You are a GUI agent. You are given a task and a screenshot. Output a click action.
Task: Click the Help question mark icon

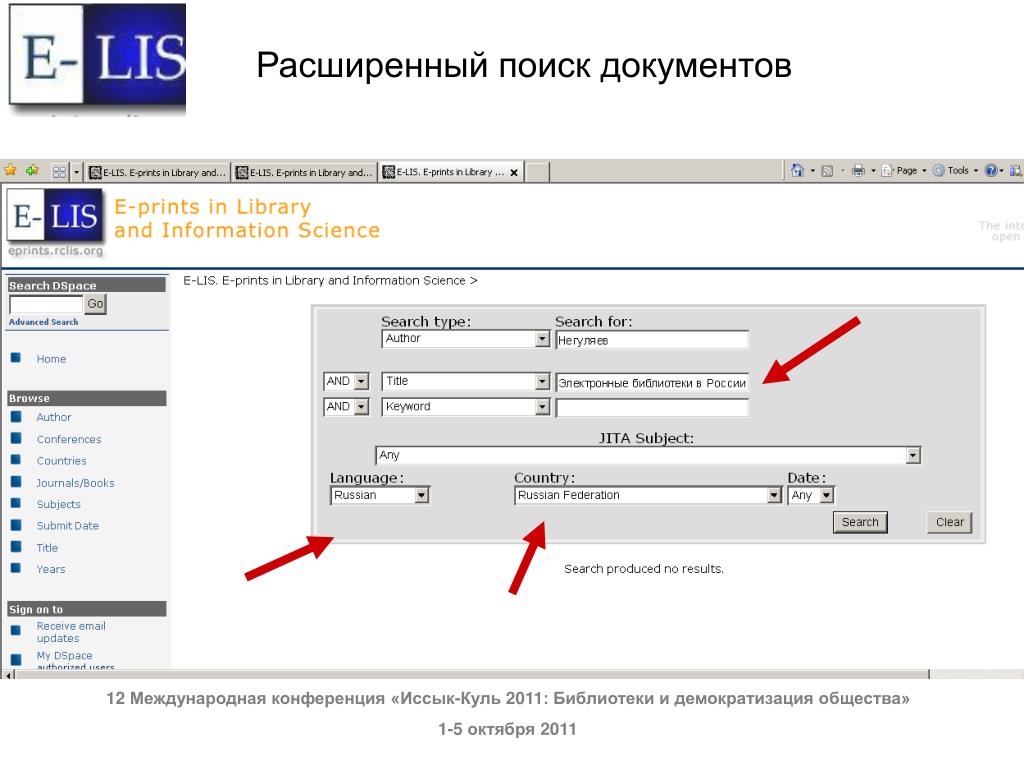991,170
